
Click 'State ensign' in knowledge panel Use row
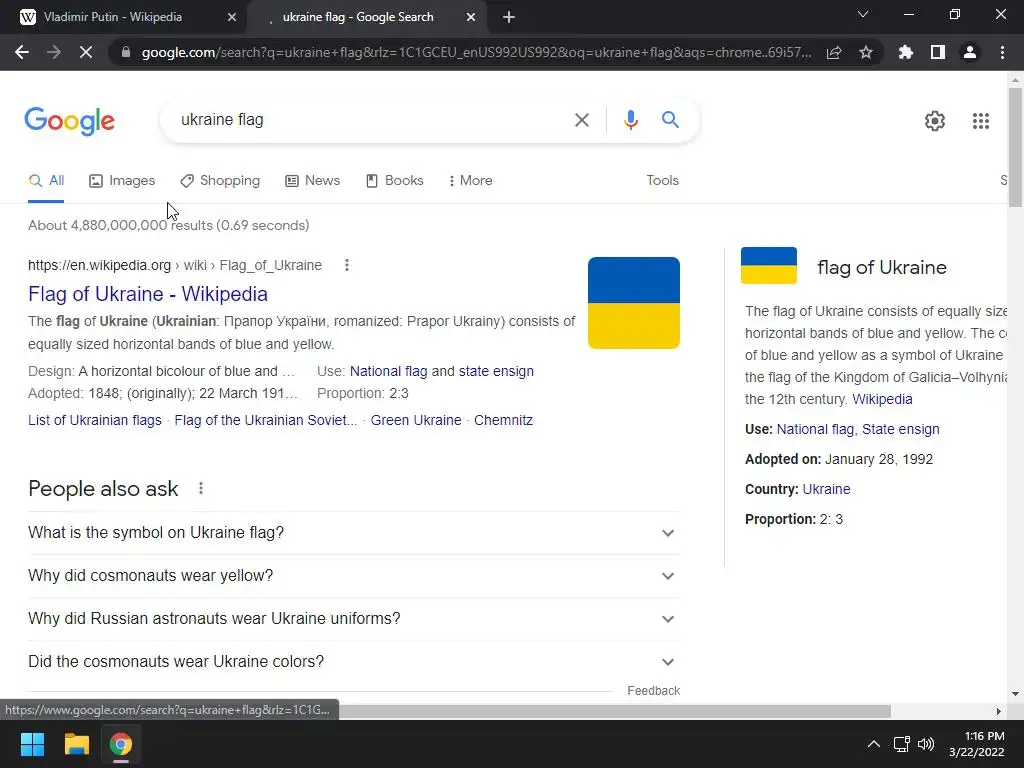tap(901, 430)
